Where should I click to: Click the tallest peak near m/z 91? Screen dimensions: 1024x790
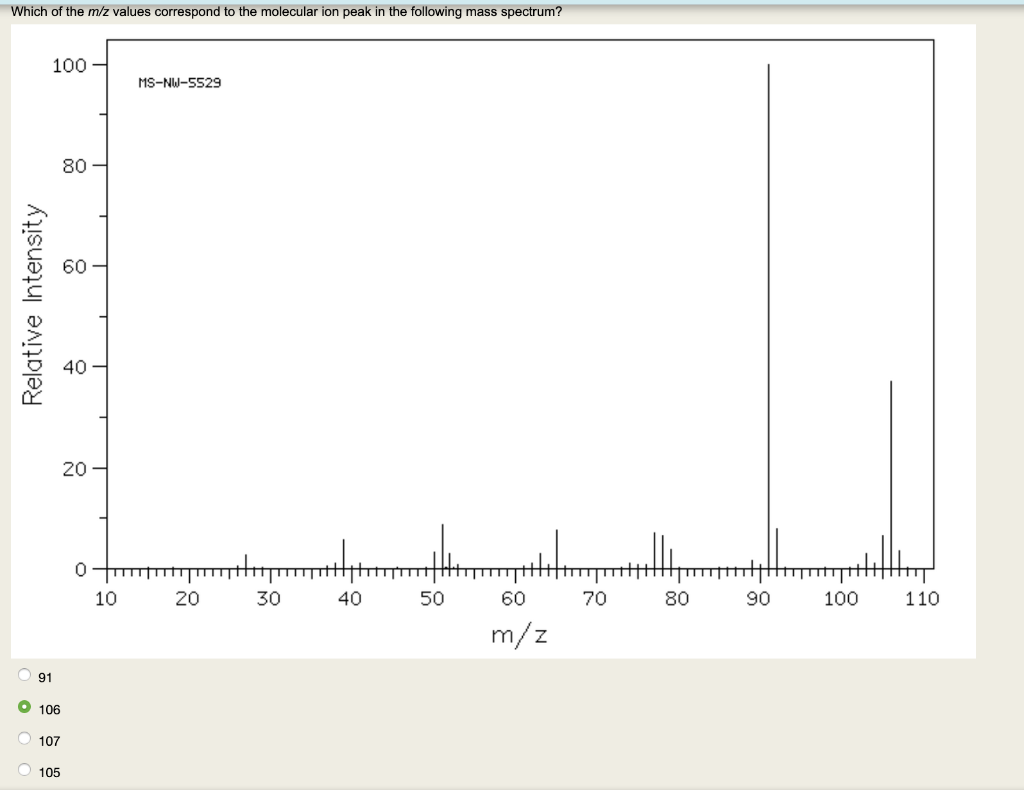(x=768, y=300)
